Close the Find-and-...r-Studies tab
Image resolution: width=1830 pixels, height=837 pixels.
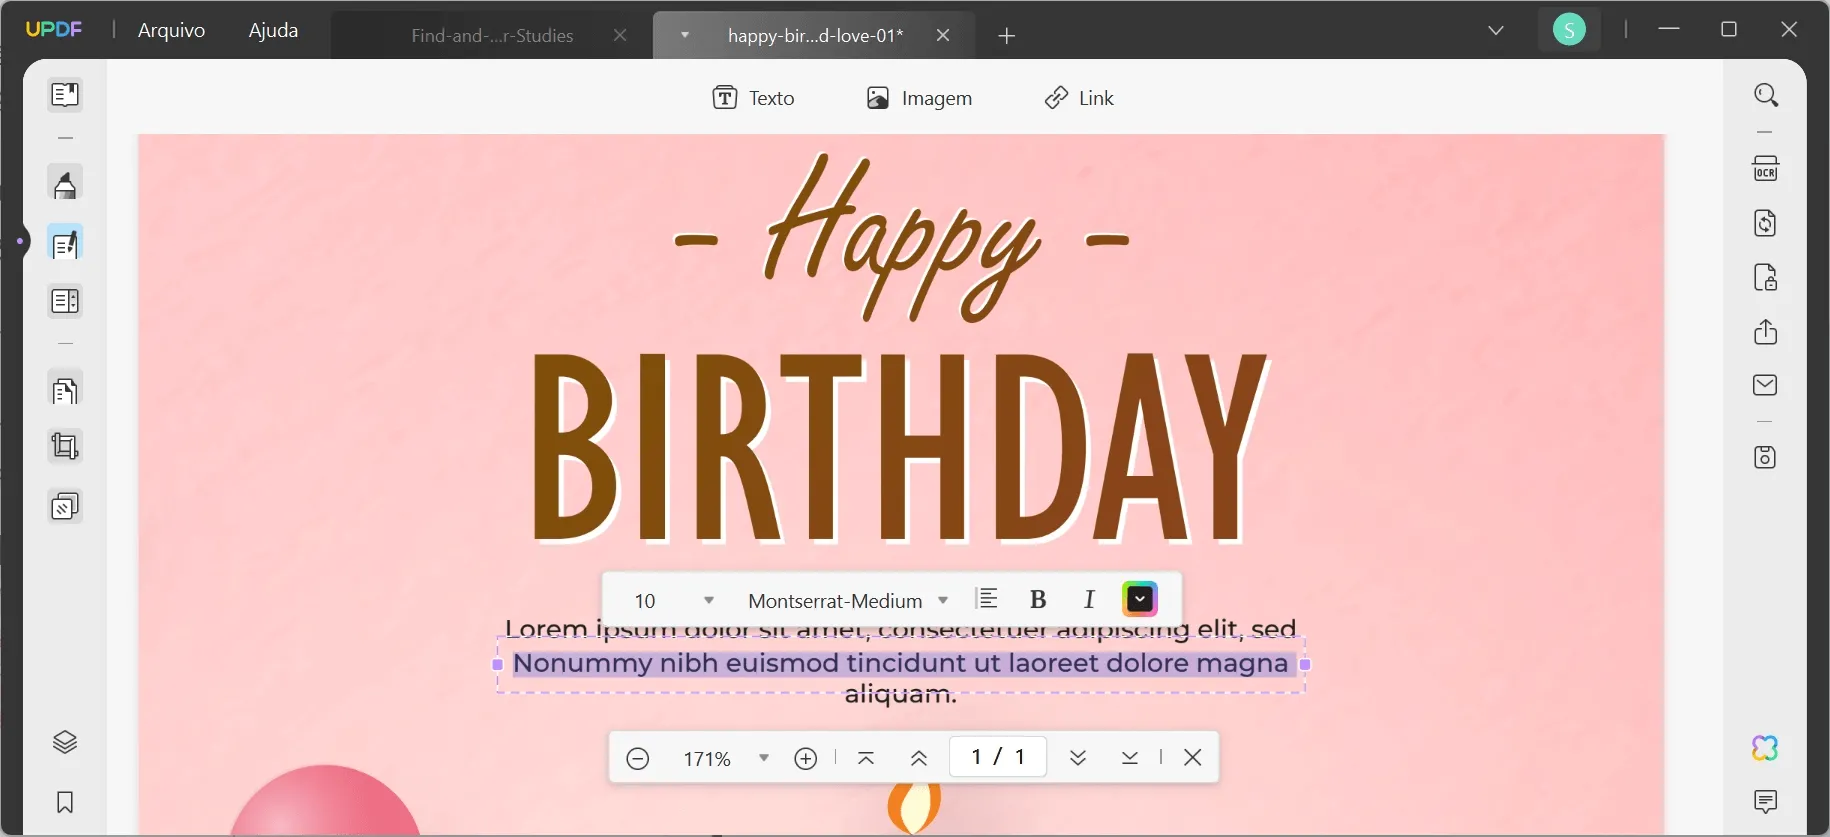click(x=620, y=35)
